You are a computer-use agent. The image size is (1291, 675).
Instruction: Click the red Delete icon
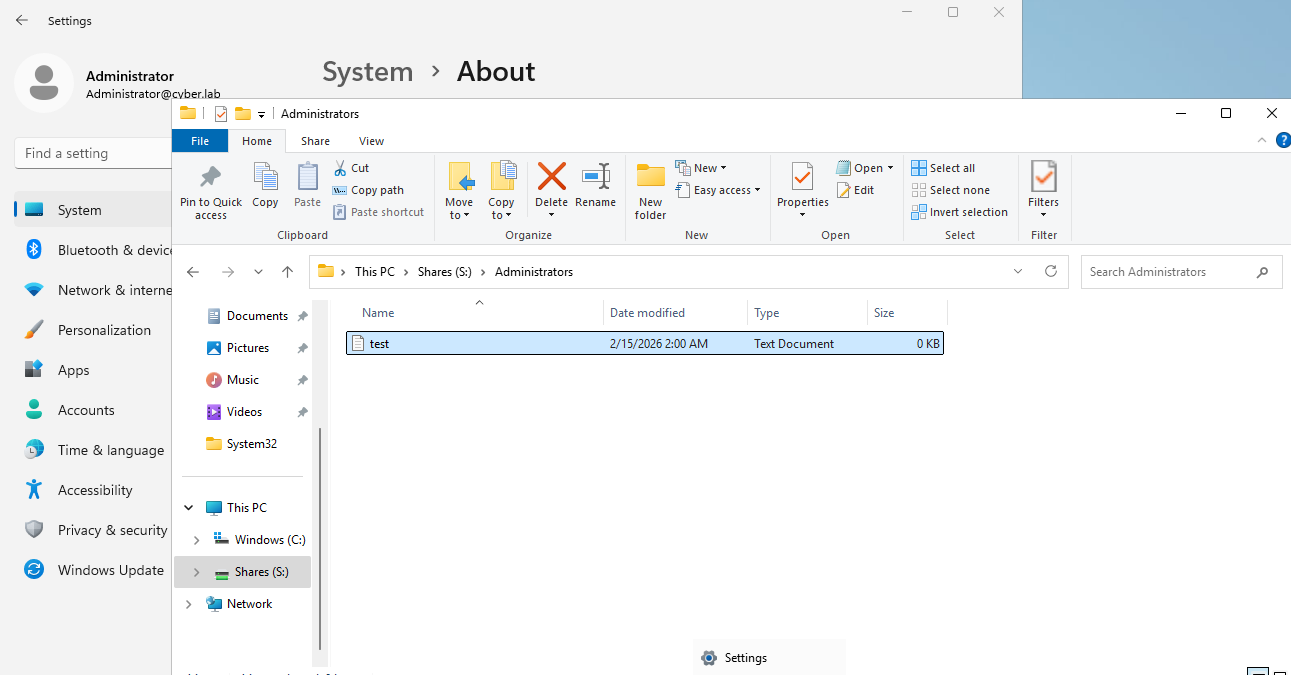[x=551, y=178]
